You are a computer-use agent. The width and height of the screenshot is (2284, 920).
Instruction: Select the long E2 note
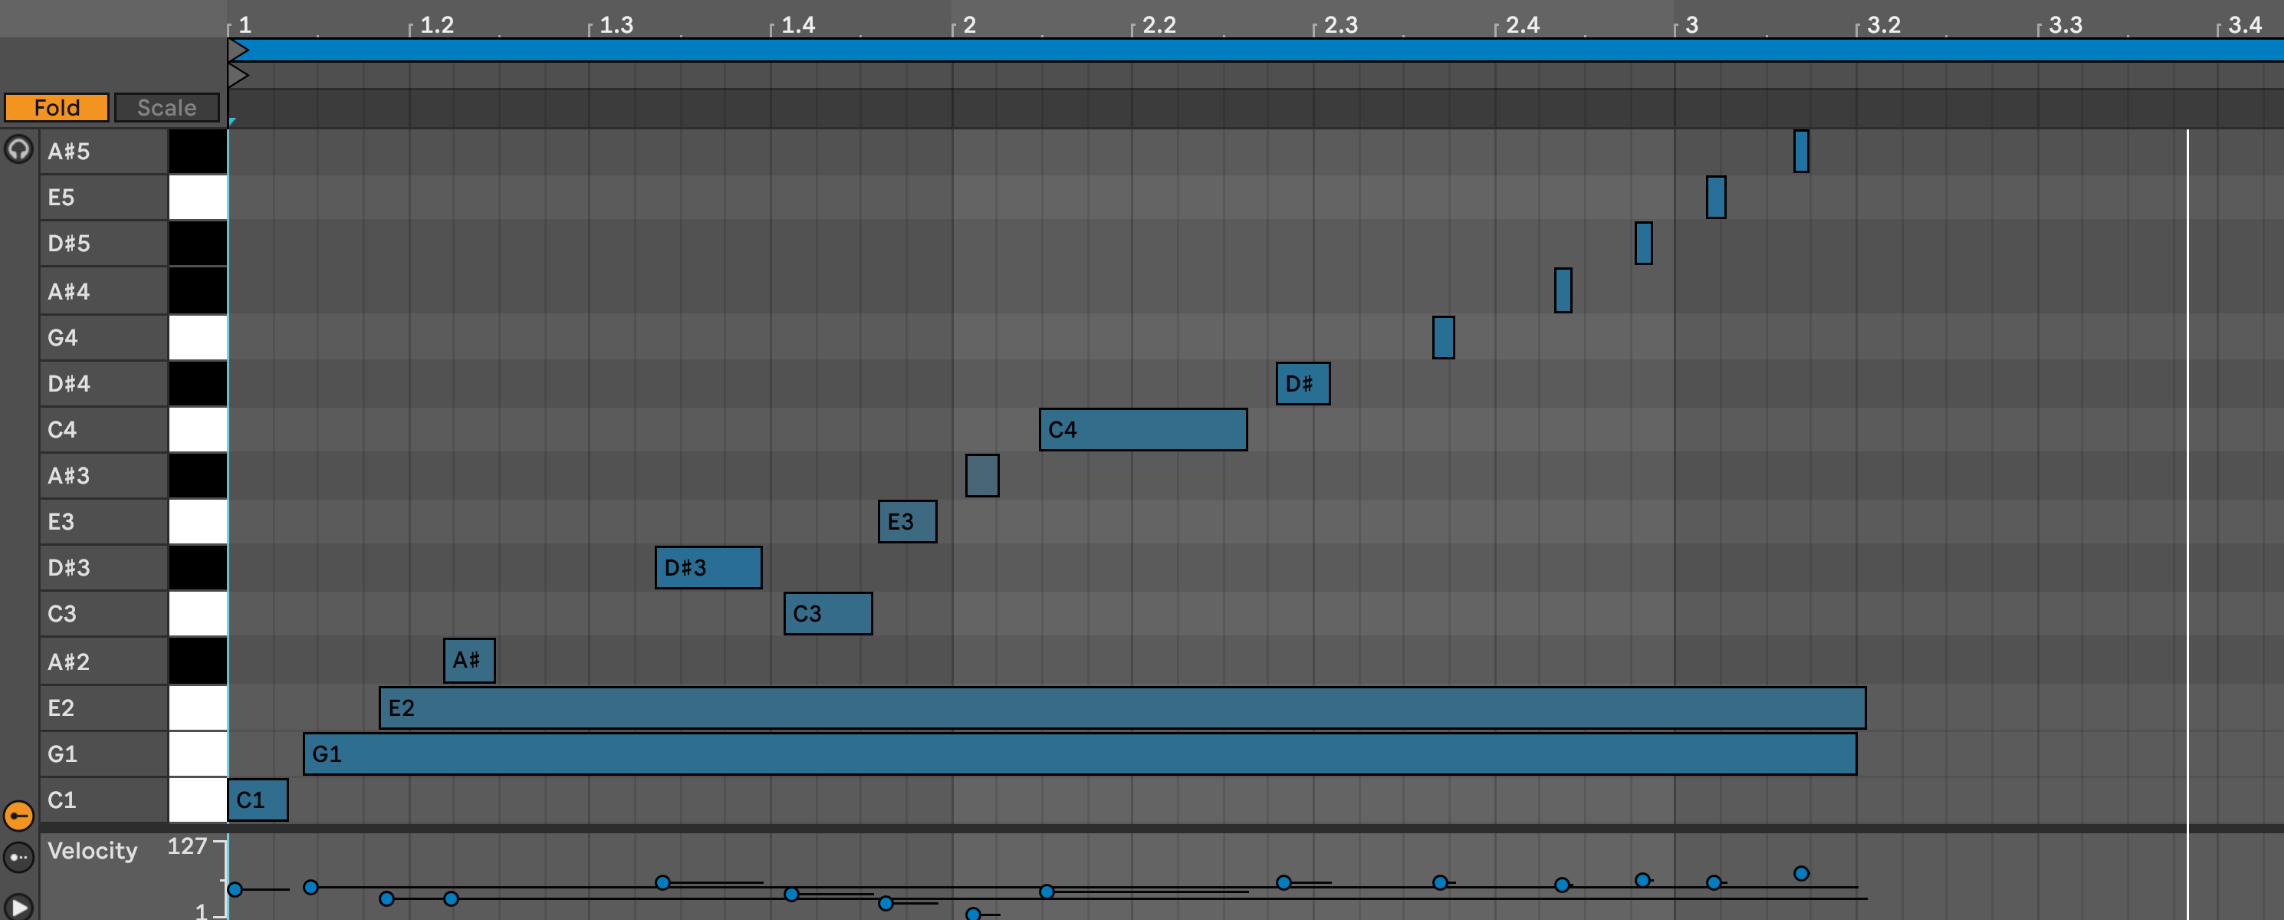1120,708
